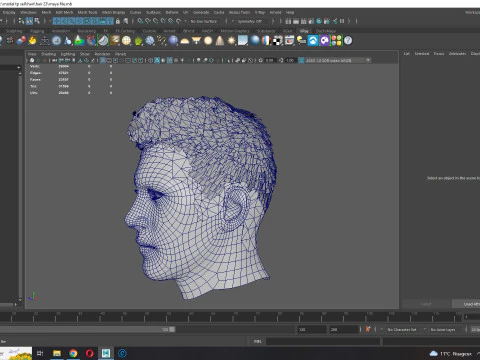Click the beige grid sphere shelf icon
Screen dimensions: 480x360
point(126,41)
